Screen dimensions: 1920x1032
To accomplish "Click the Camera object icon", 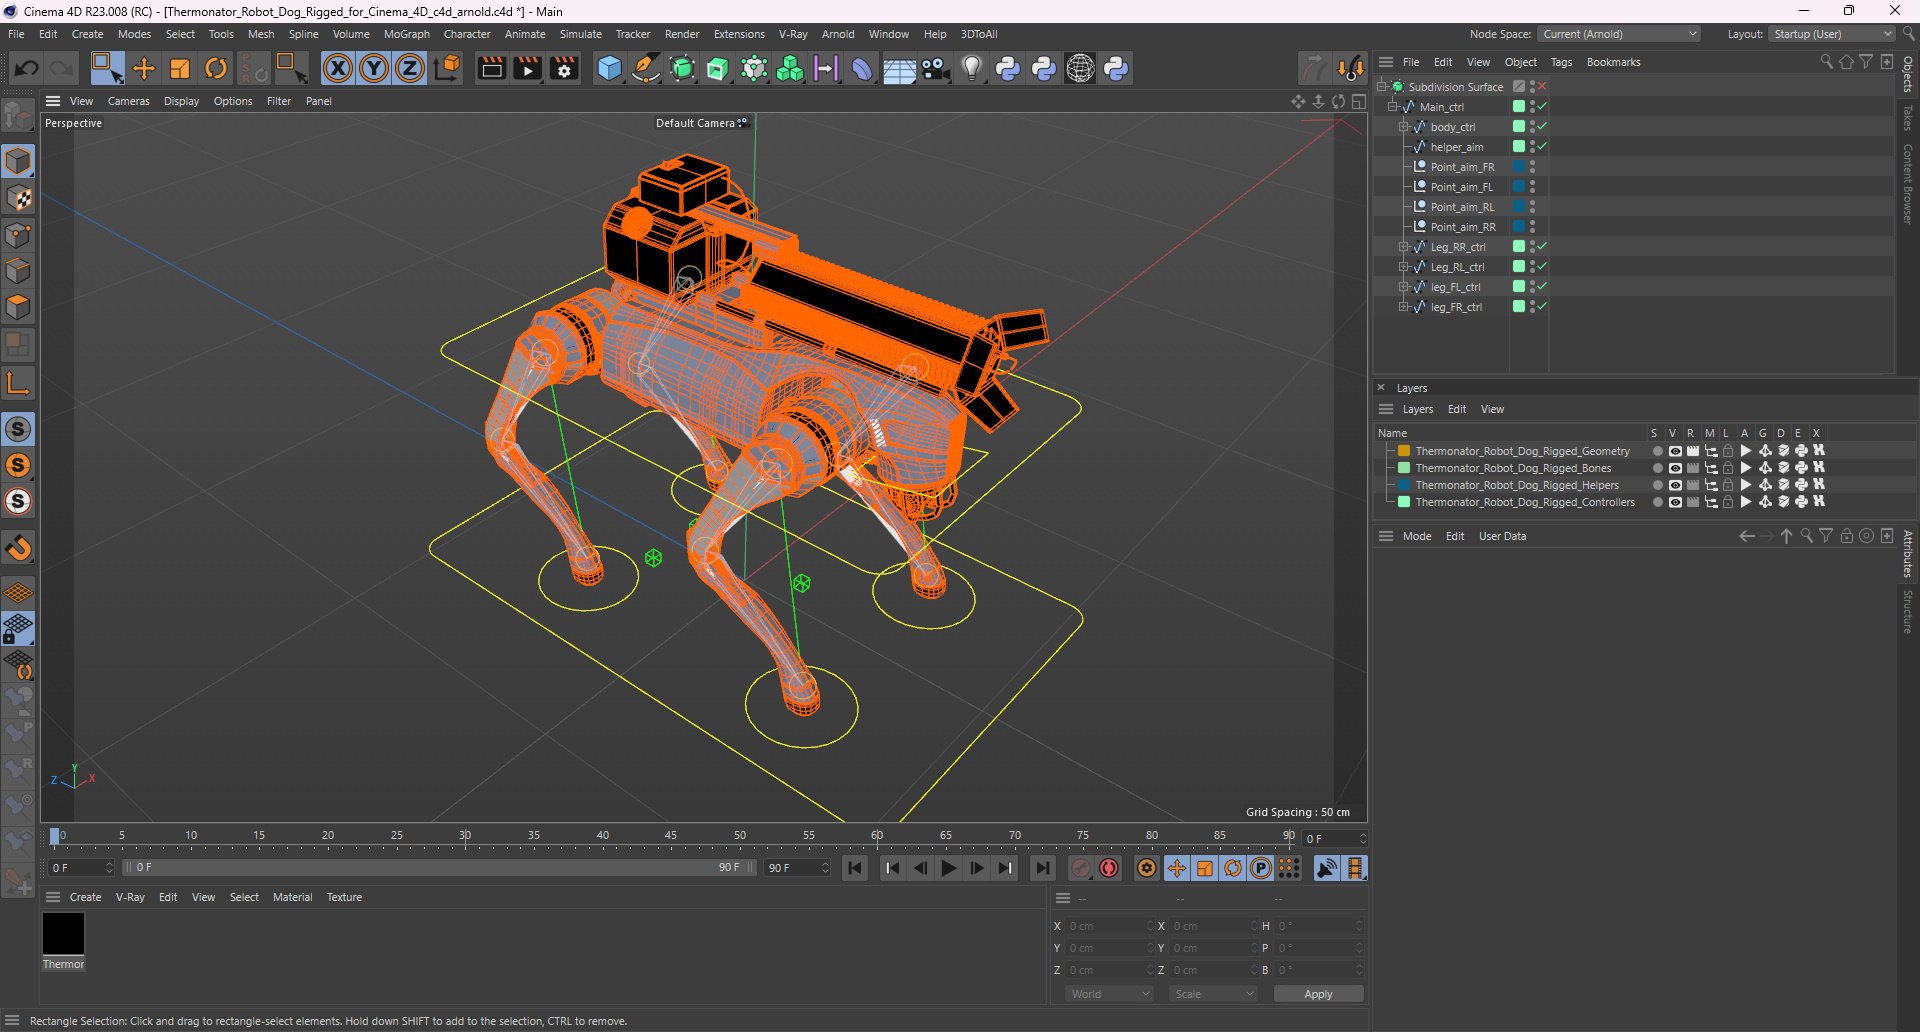I will [936, 68].
